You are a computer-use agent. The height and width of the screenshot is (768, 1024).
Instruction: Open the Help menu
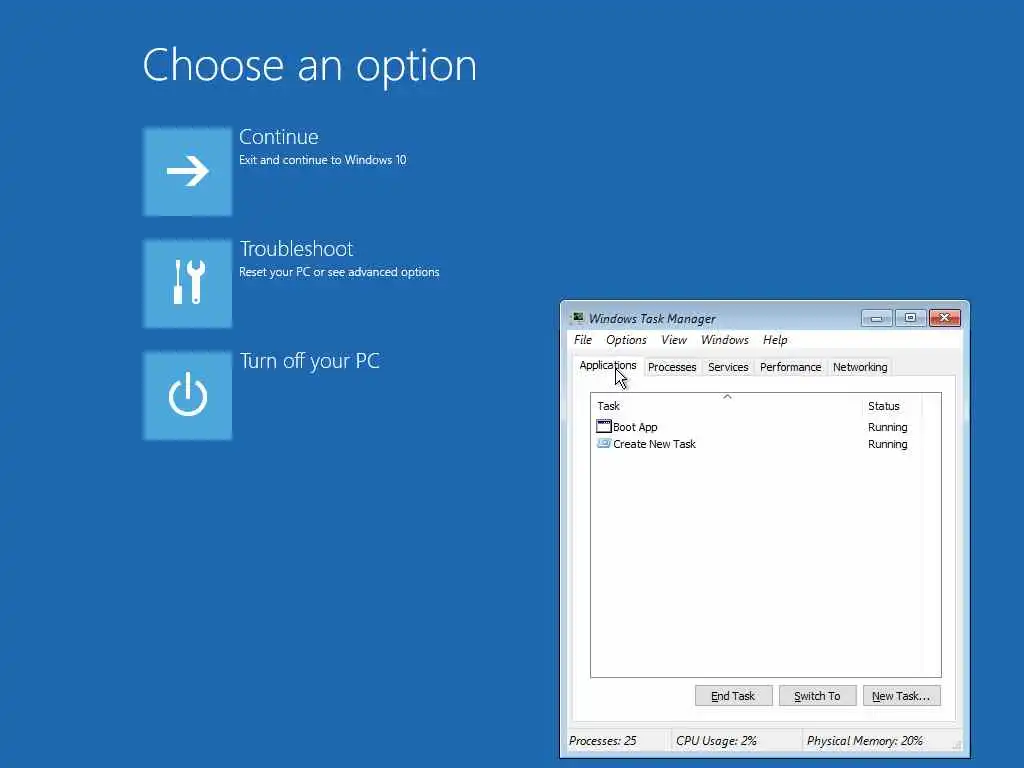(x=775, y=340)
